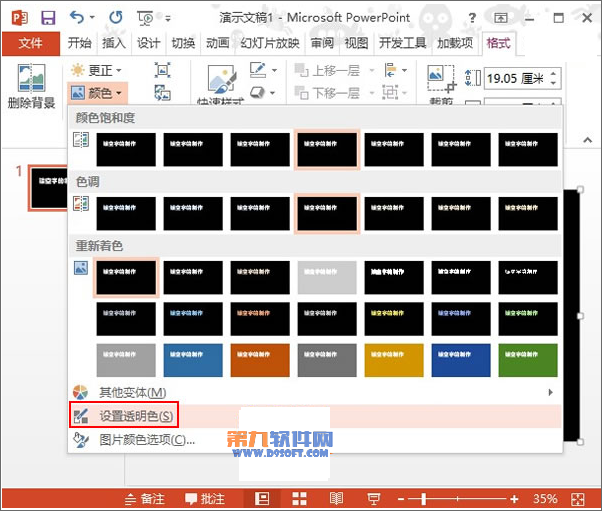Screen dimensions: 602x511
Task: Open the 审阅 tab
Action: [322, 43]
